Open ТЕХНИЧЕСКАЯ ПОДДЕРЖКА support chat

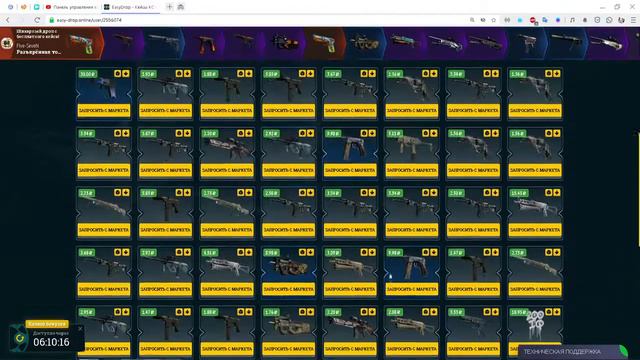(x=573, y=352)
